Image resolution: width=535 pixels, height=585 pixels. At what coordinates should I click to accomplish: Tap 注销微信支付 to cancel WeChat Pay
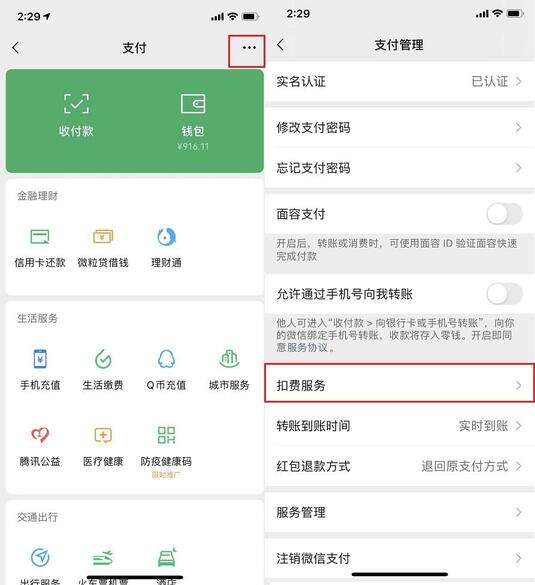click(x=400, y=559)
